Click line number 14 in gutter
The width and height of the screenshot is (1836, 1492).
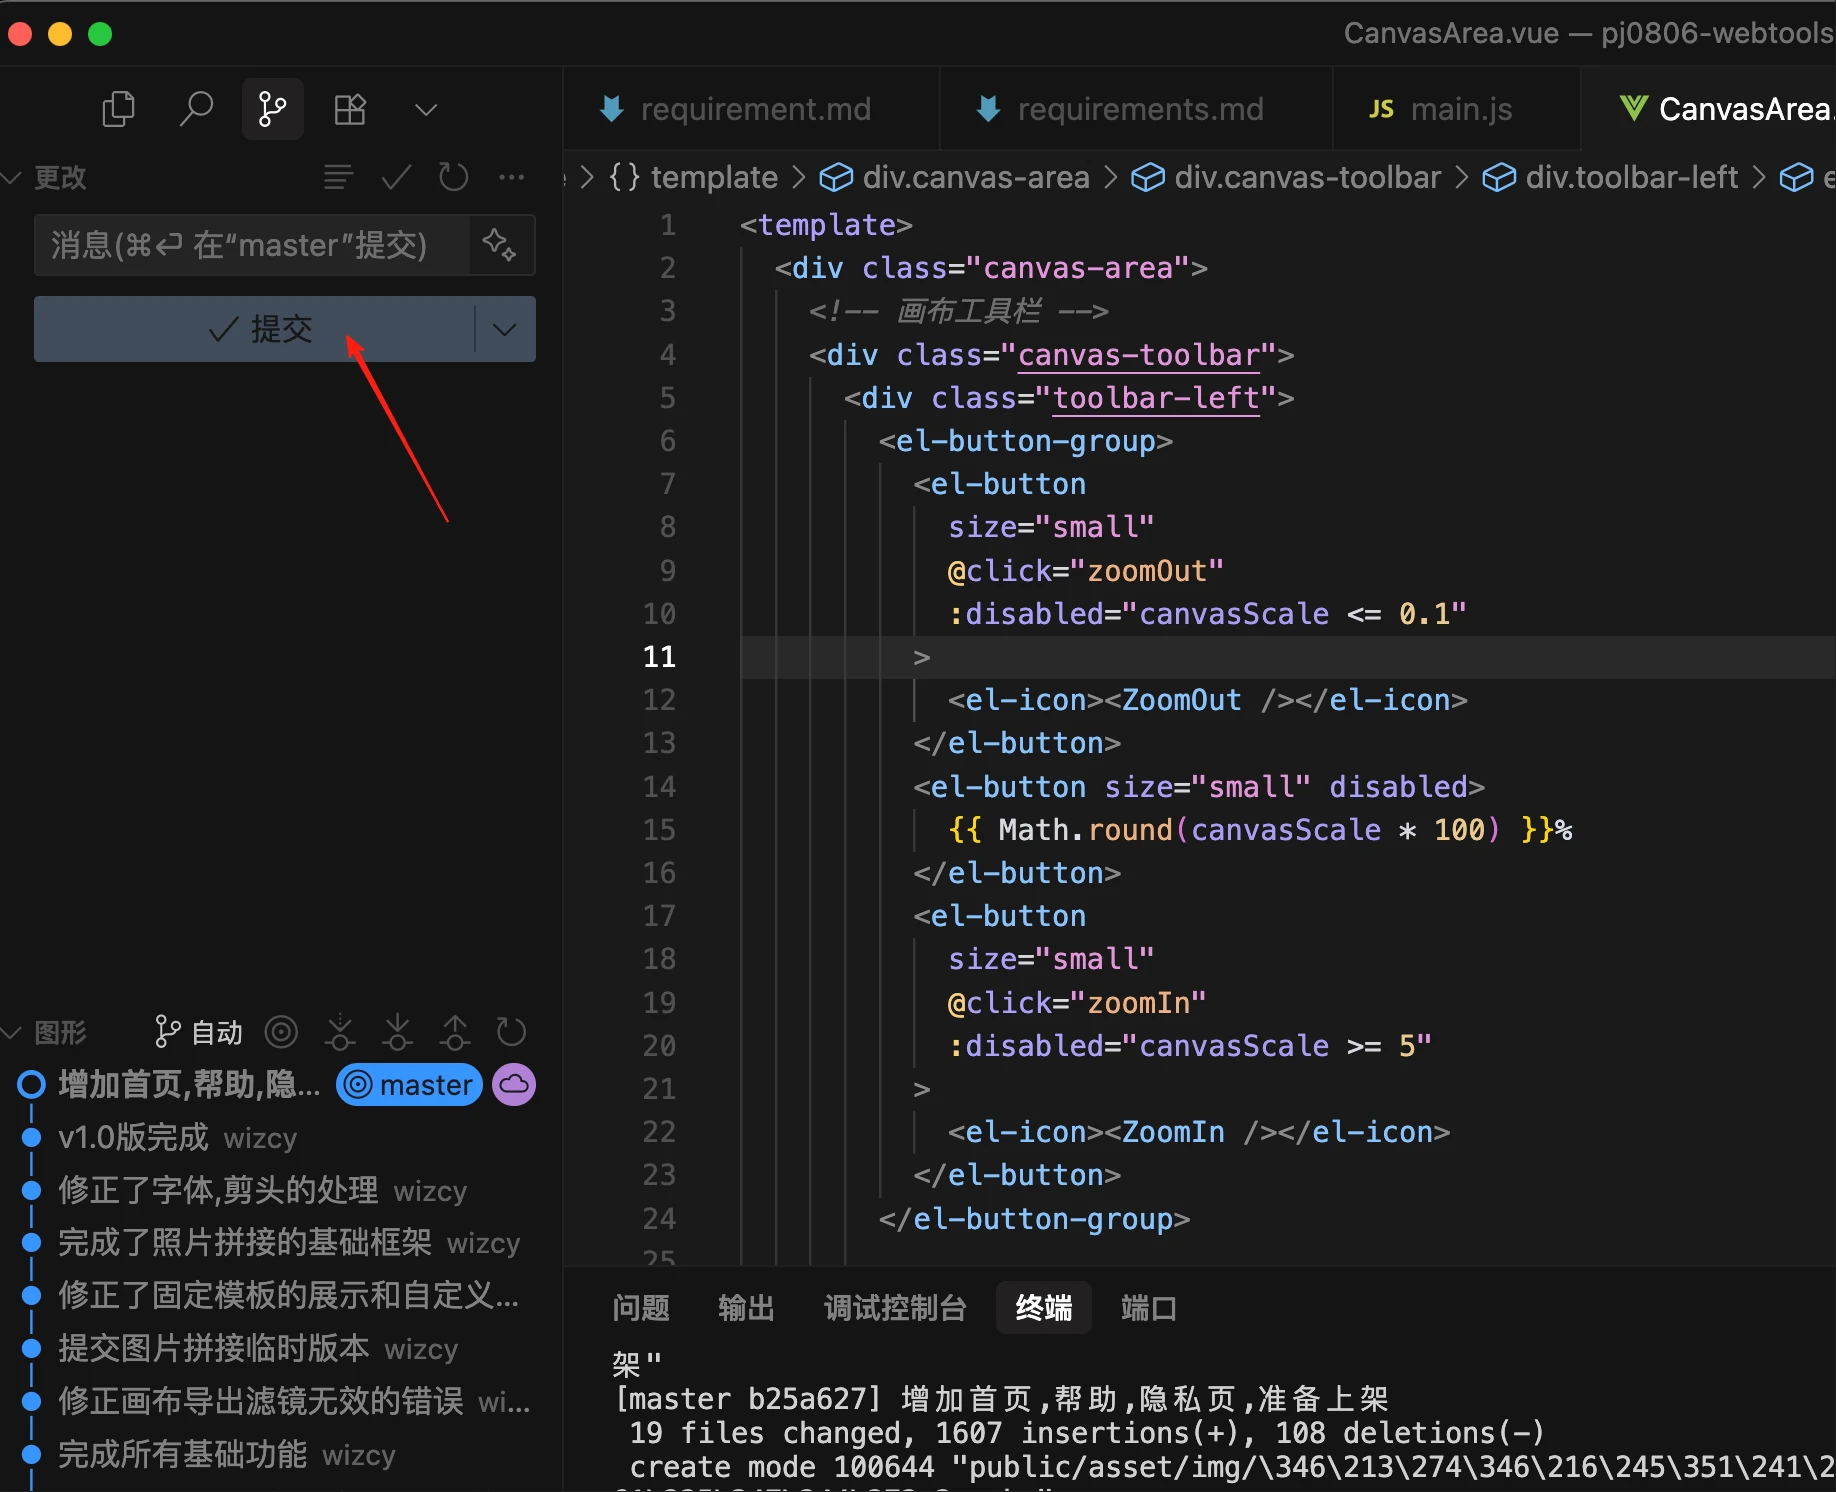tap(659, 787)
